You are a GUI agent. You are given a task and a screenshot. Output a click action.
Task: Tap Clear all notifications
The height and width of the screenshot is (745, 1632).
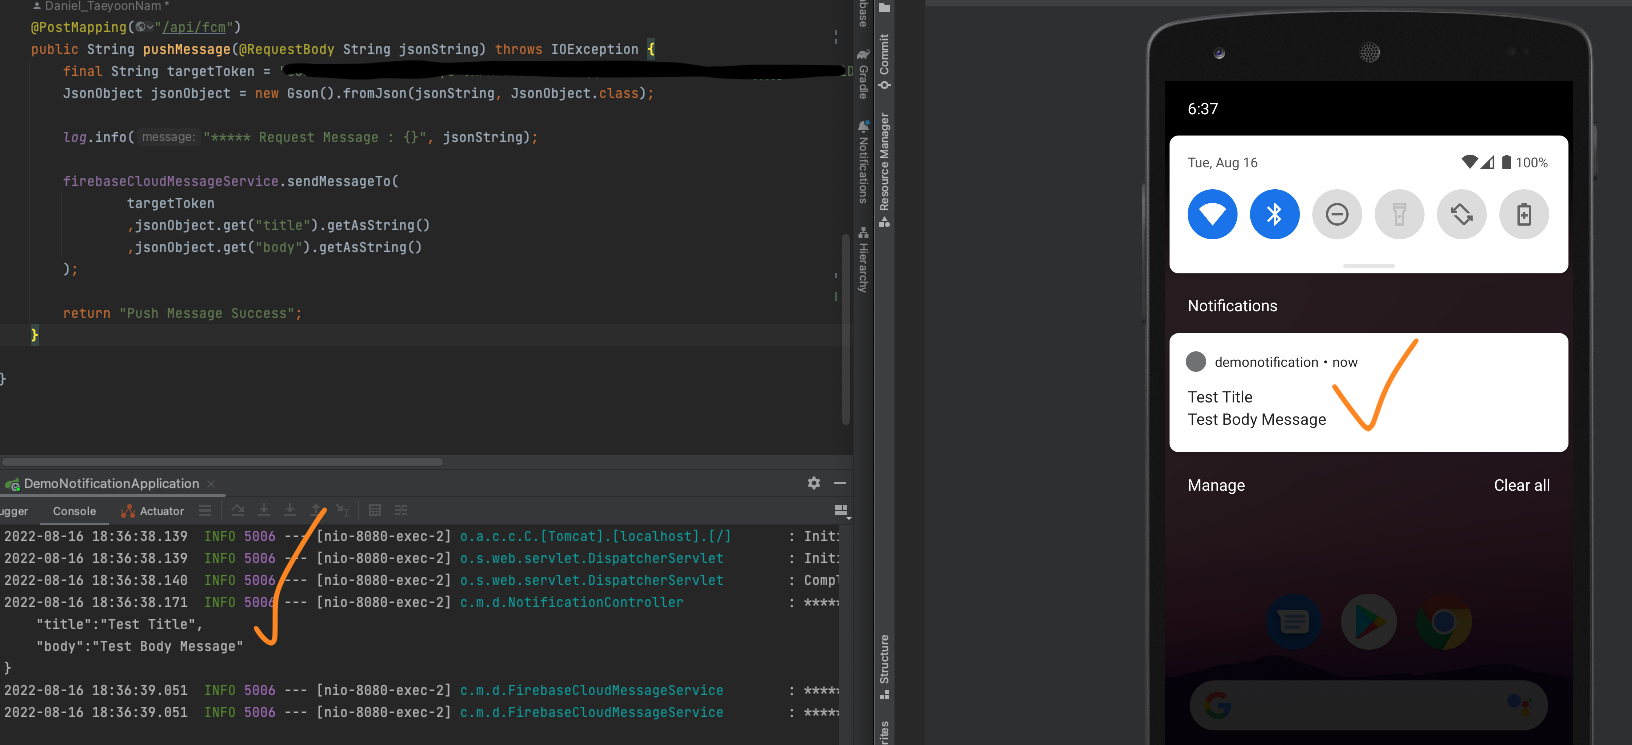[x=1521, y=485]
